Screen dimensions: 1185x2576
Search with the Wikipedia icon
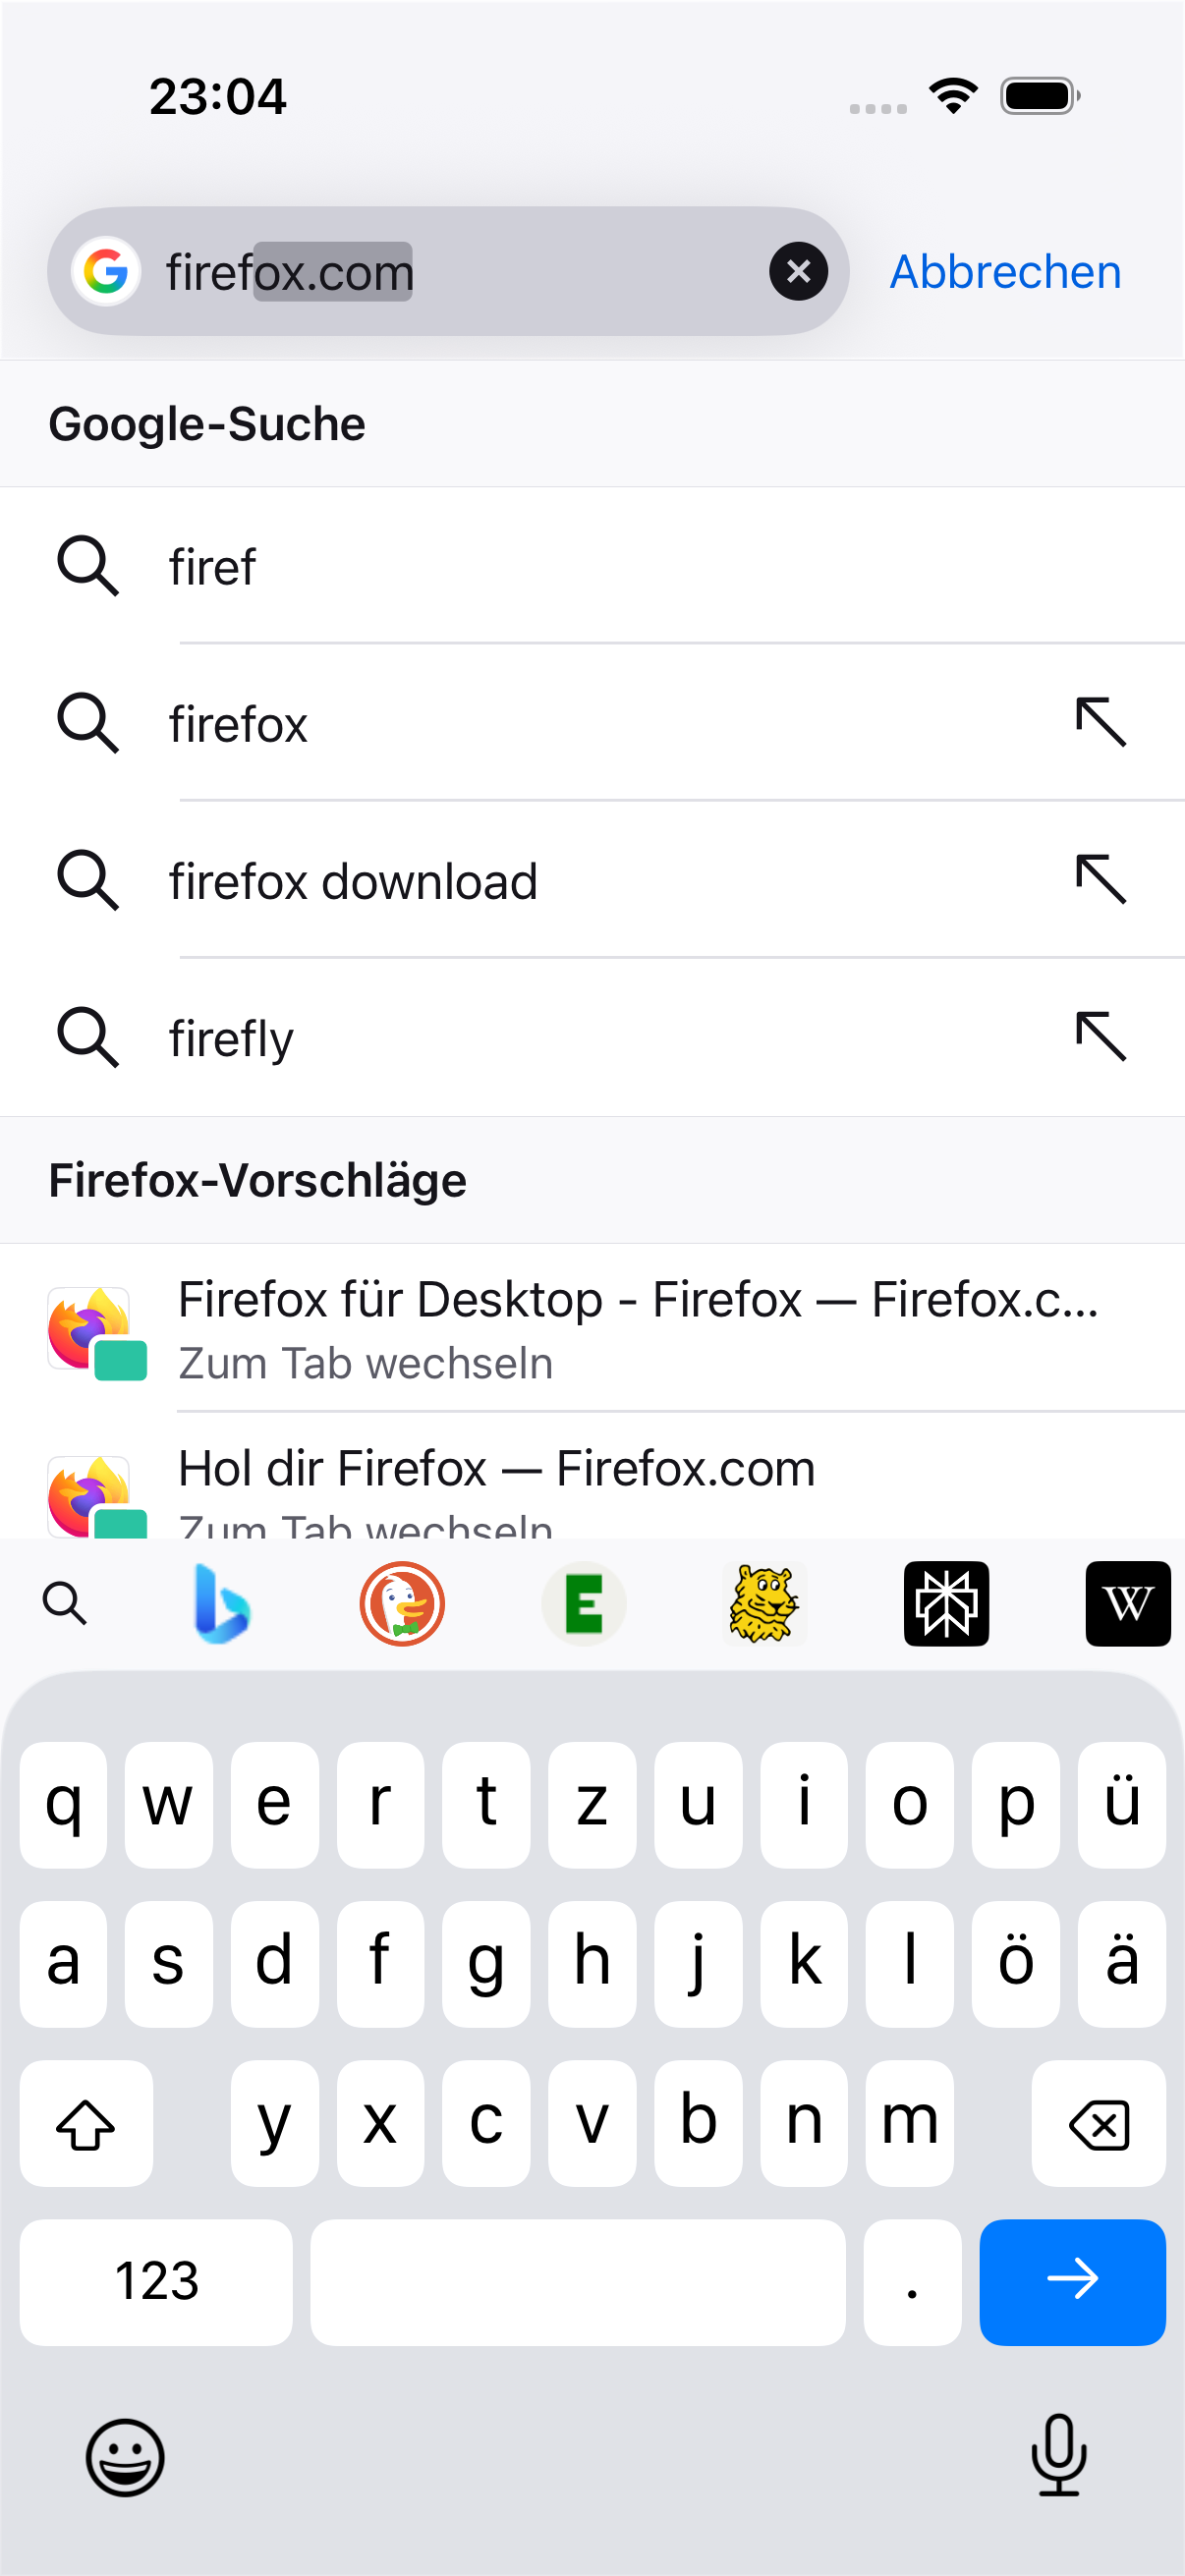1128,1604
